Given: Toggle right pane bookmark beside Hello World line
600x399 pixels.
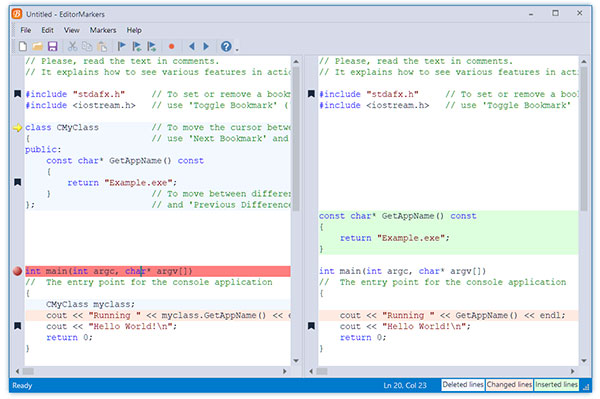Looking at the screenshot, I should tap(311, 326).
